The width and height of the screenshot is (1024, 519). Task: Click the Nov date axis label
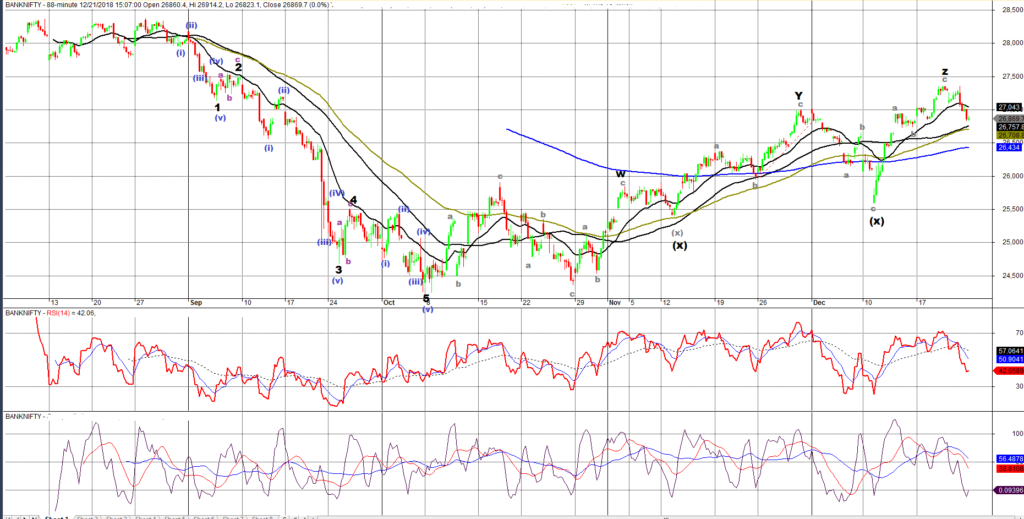coord(615,303)
